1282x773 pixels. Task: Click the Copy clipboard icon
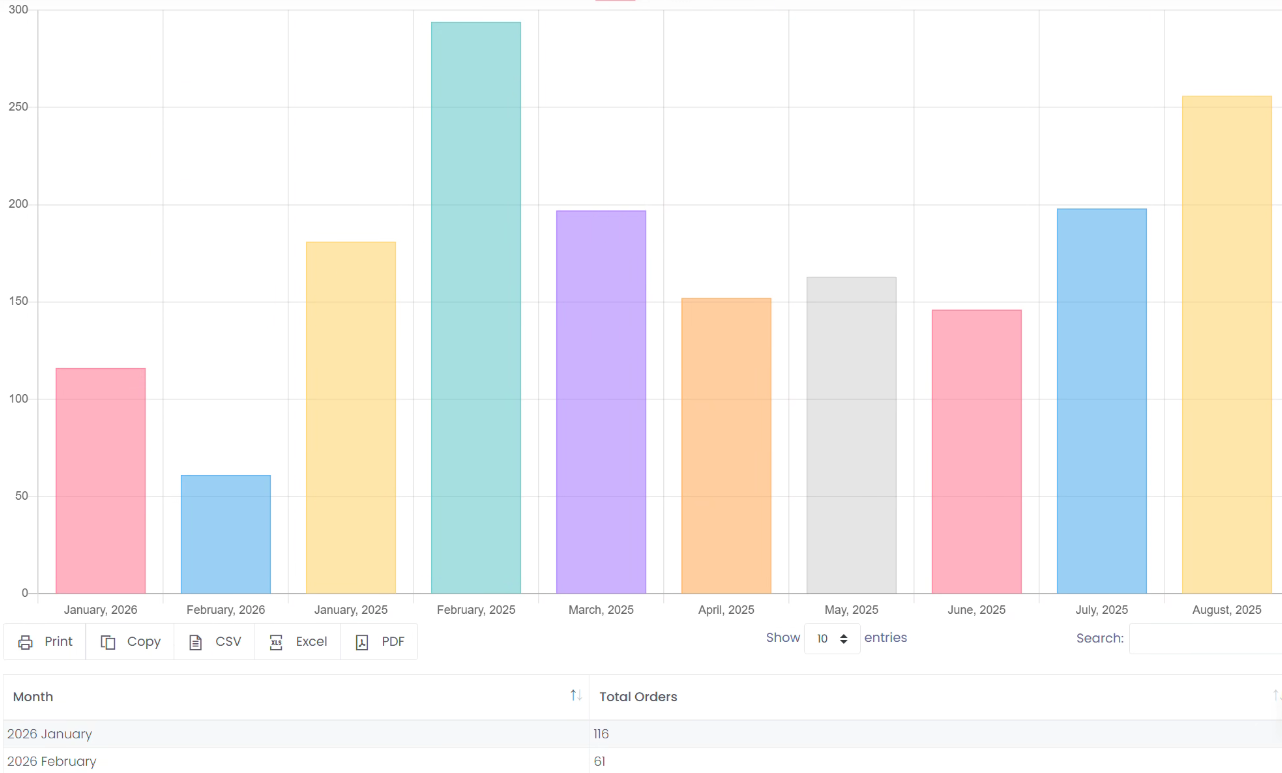pyautogui.click(x=108, y=642)
